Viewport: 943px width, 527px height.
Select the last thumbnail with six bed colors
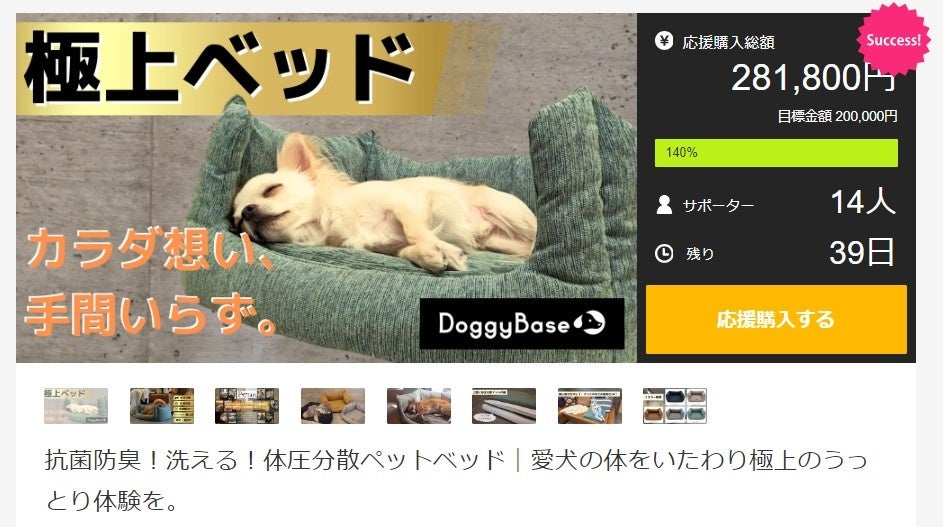tap(675, 405)
